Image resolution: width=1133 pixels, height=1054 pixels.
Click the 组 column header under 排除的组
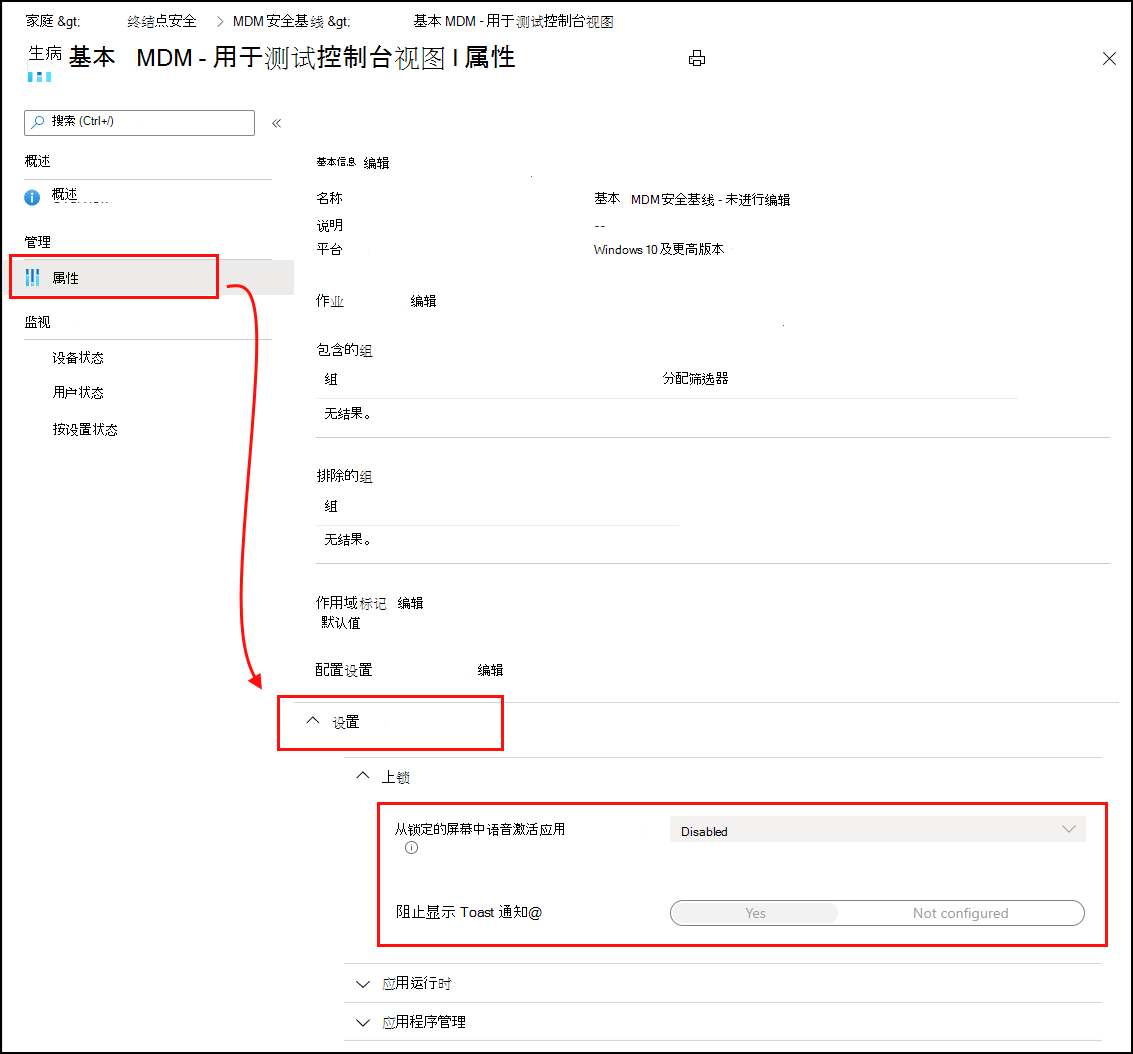click(x=331, y=506)
